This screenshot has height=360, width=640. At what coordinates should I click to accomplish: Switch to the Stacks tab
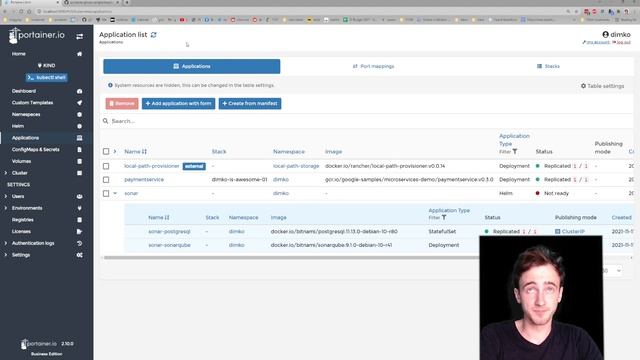[x=548, y=67]
